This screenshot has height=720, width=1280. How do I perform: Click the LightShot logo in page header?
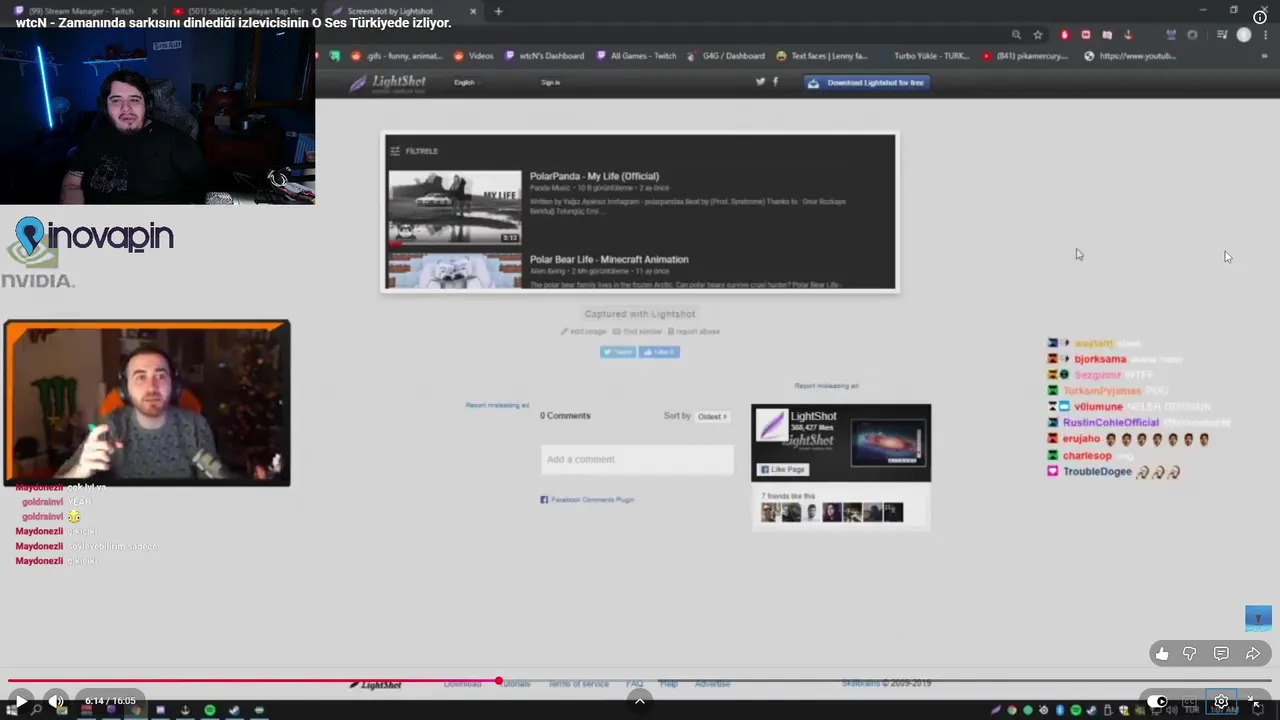[x=388, y=82]
